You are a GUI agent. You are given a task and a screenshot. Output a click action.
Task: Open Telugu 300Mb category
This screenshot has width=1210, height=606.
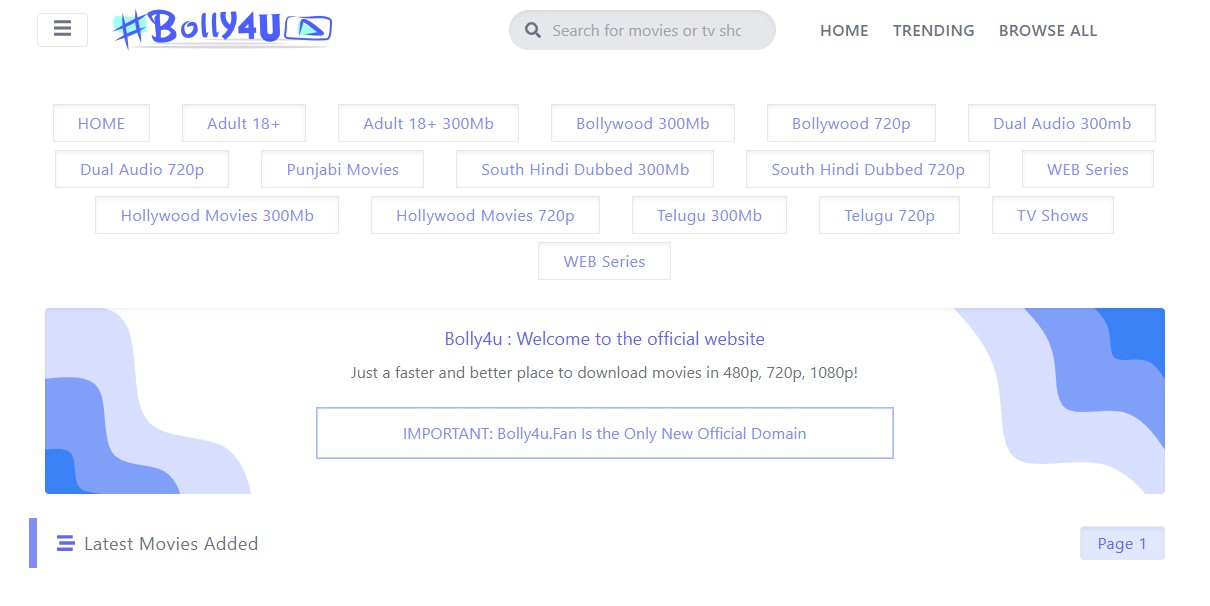(709, 215)
